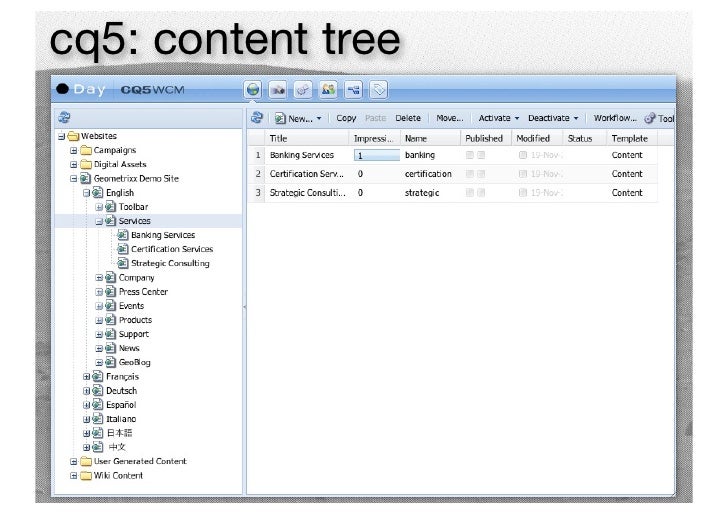This screenshot has height=514, width=728.
Task: Click the 'certification' name cell
Action: click(428, 174)
